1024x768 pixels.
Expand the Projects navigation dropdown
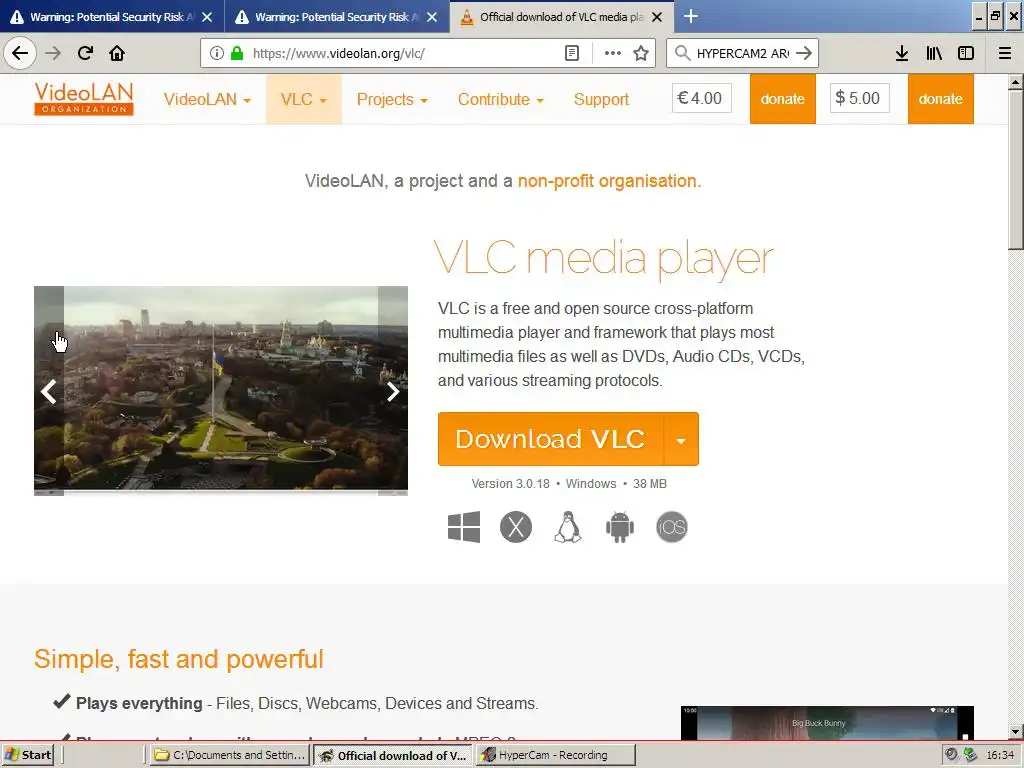click(392, 99)
